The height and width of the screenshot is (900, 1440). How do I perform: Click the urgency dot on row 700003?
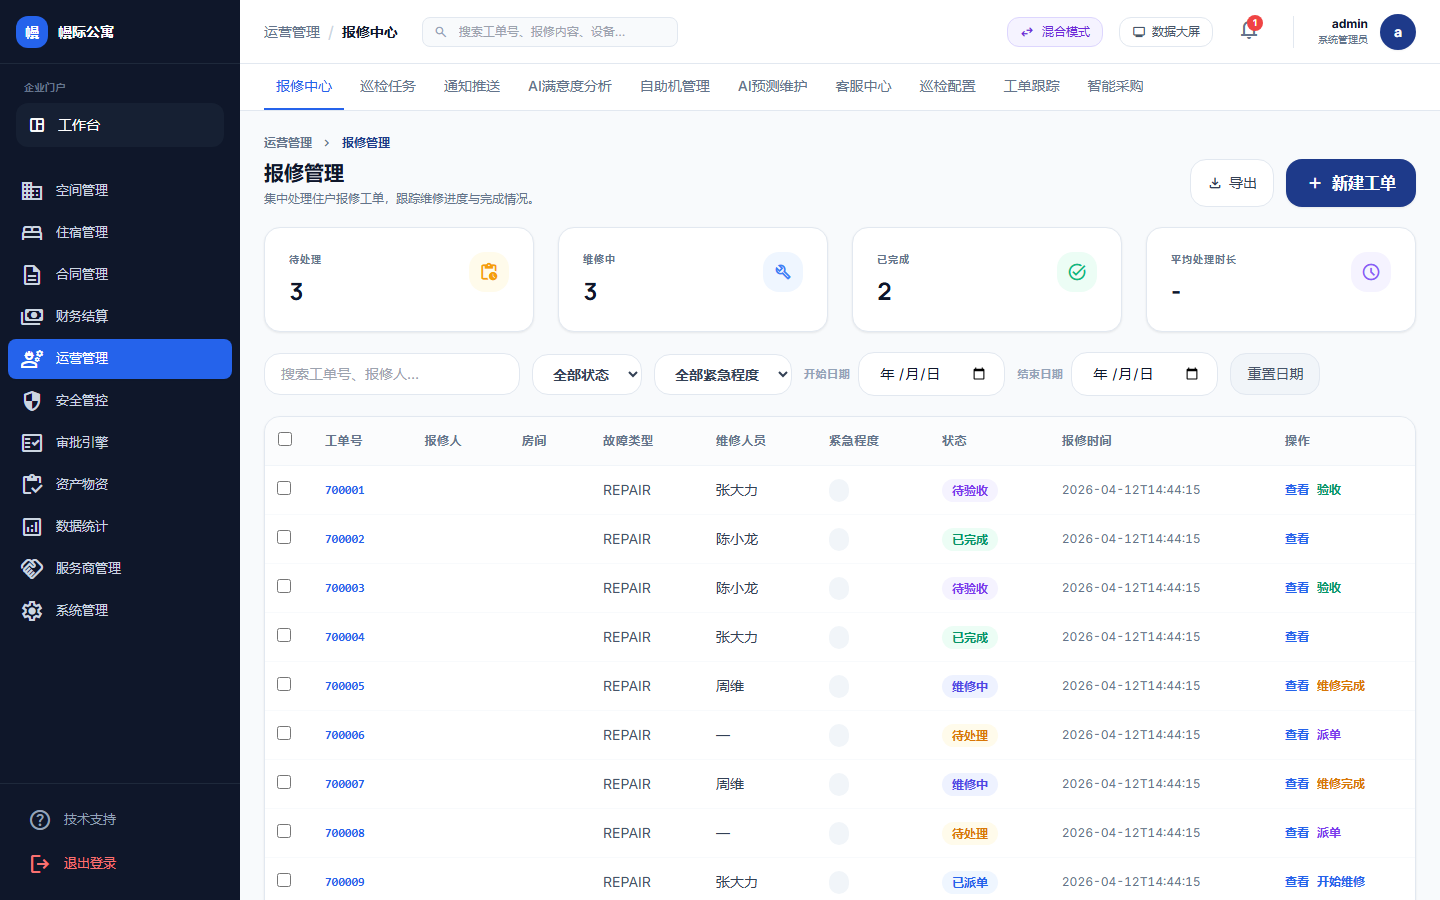point(839,587)
